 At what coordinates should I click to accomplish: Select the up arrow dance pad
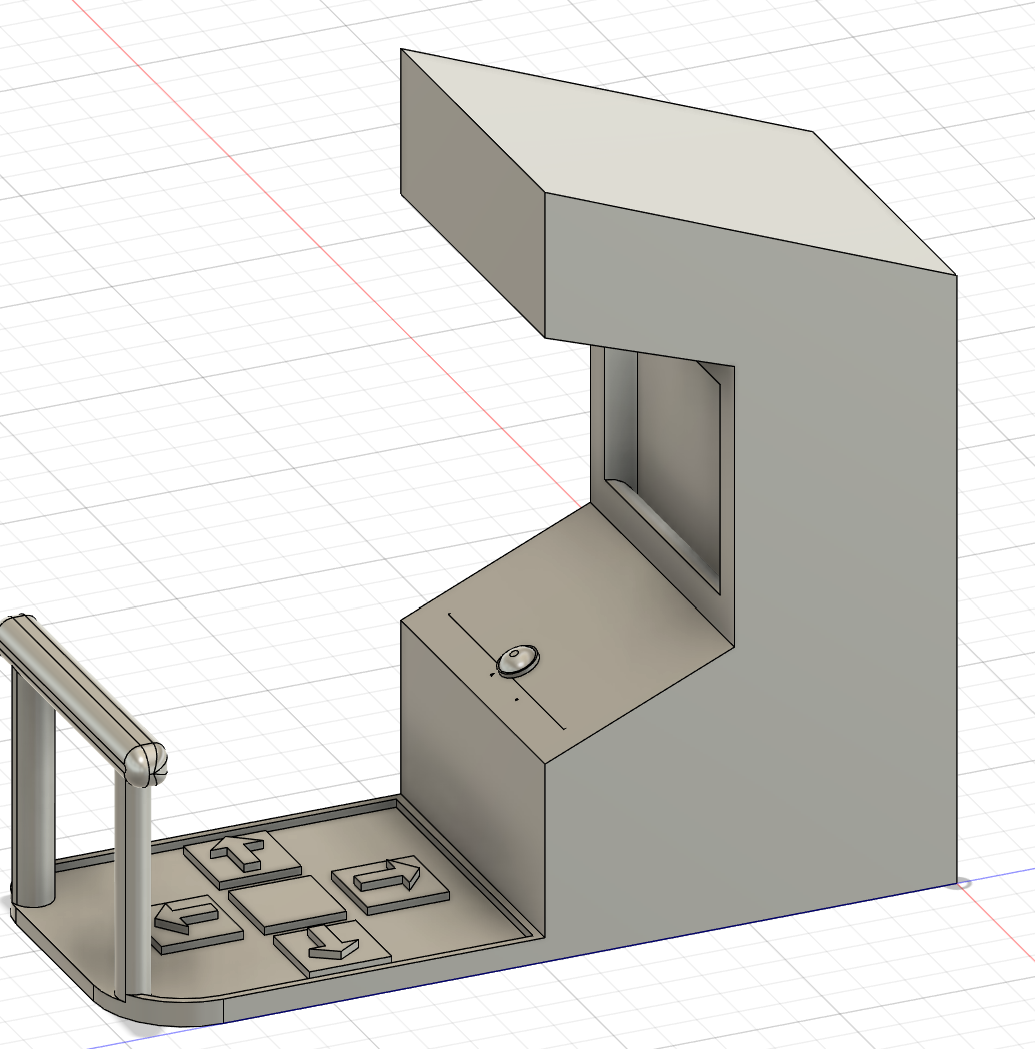click(242, 861)
